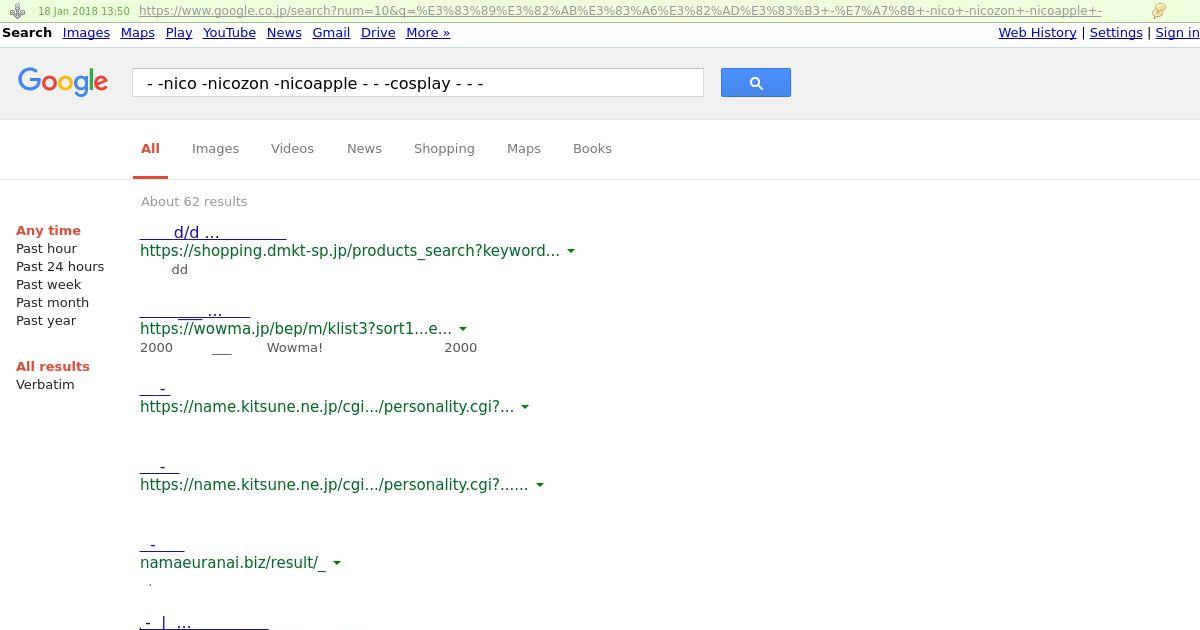This screenshot has width=1200, height=630.
Task: Open News link in top navigation bar
Action: pos(284,33)
